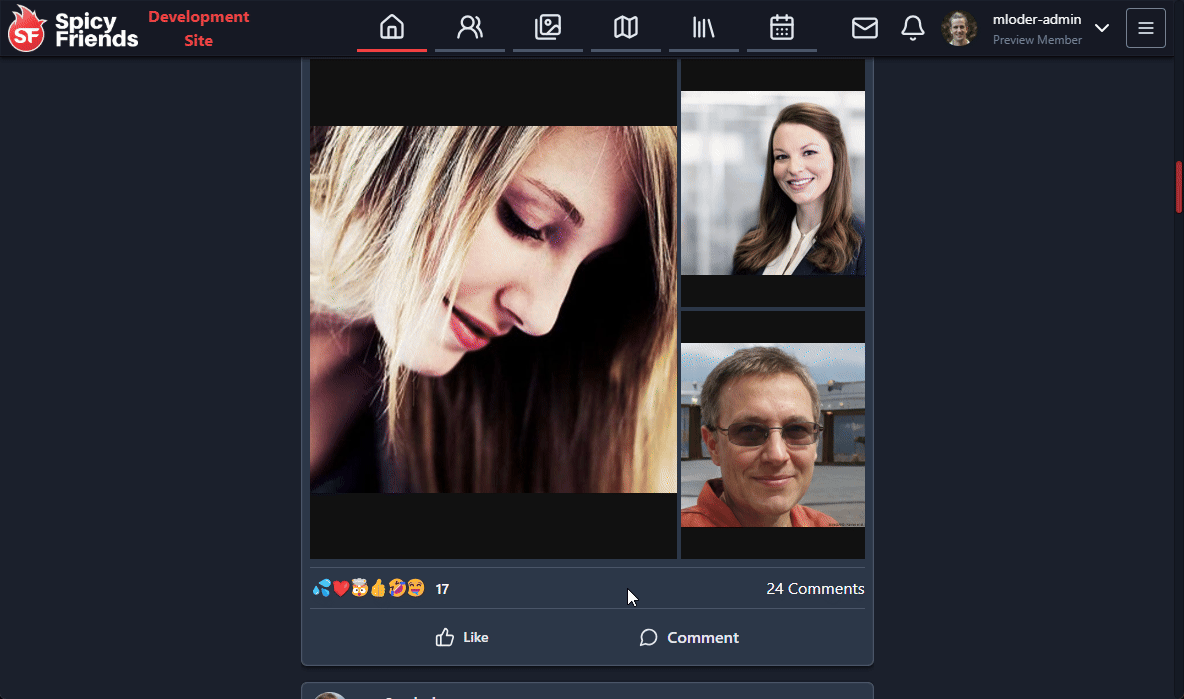
Task: Open the smiling brunette woman photo
Action: [773, 183]
